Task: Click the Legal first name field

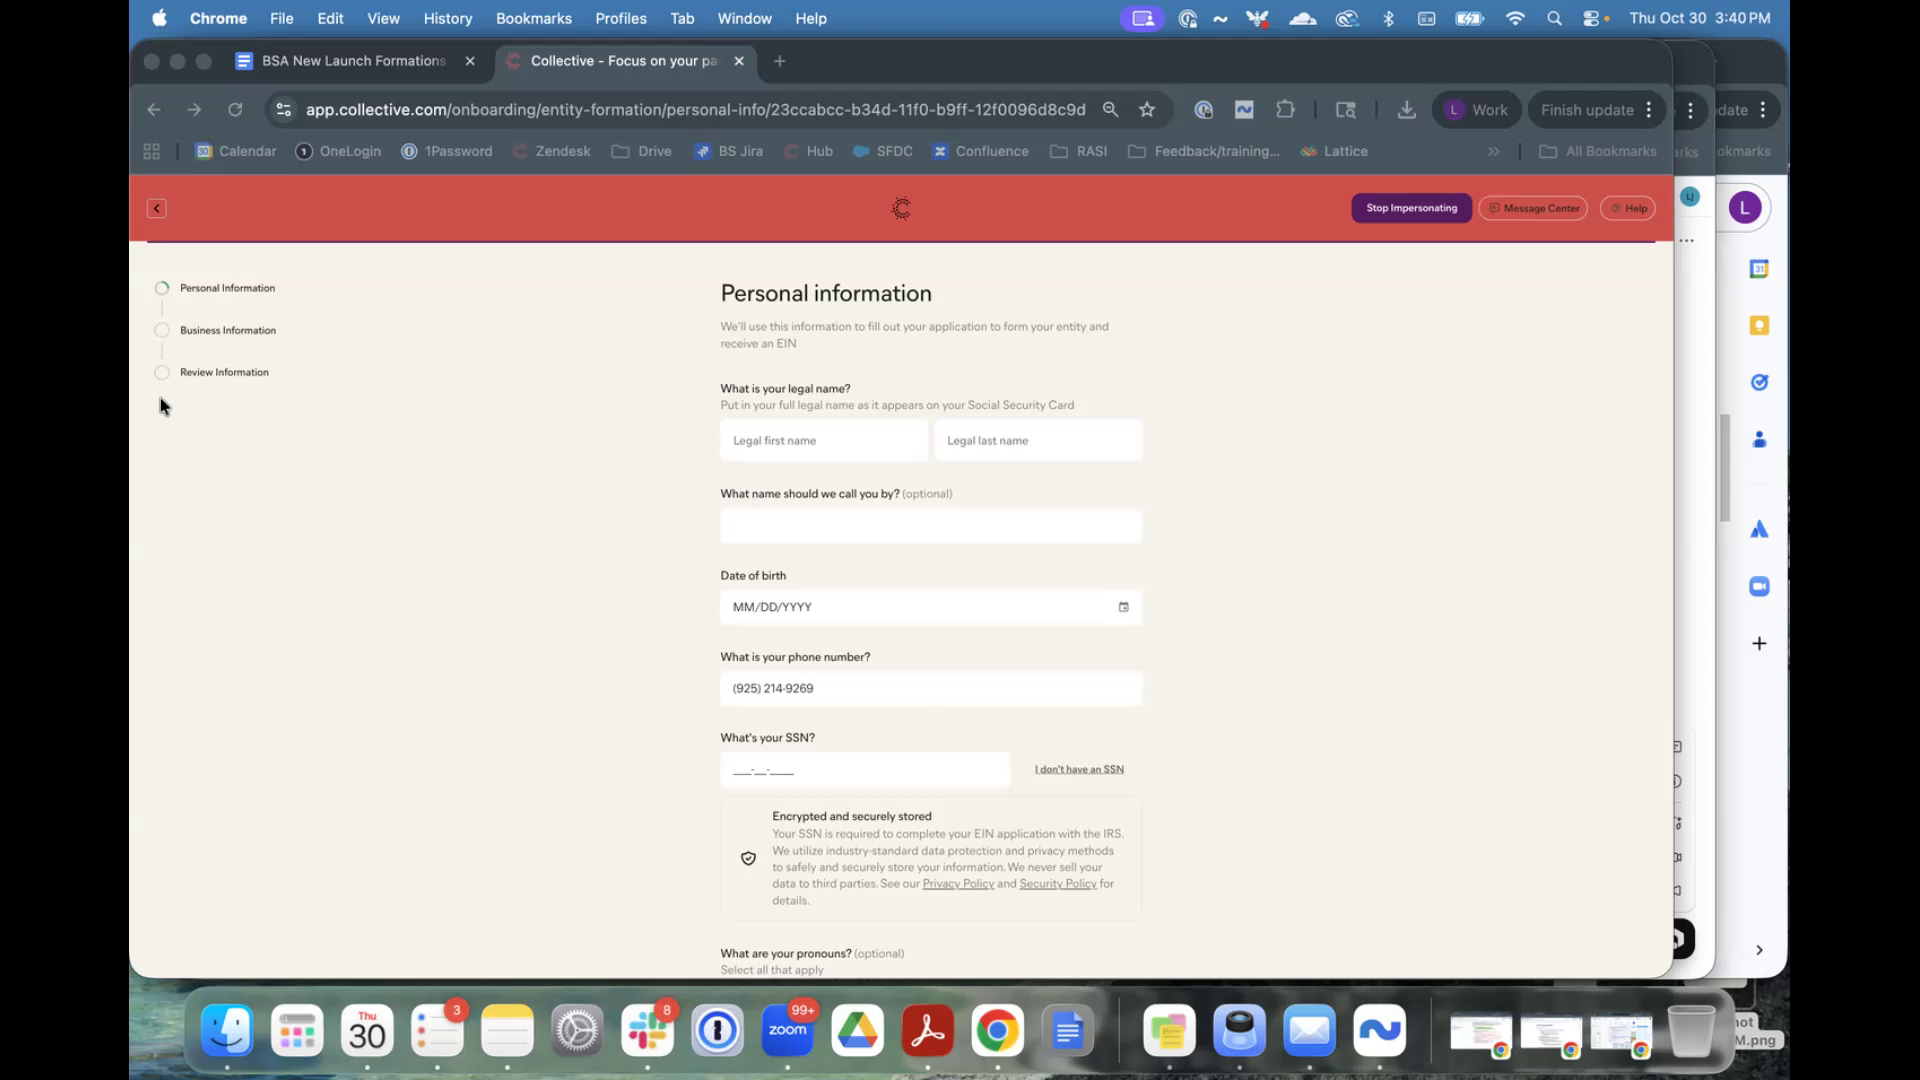Action: click(x=823, y=441)
